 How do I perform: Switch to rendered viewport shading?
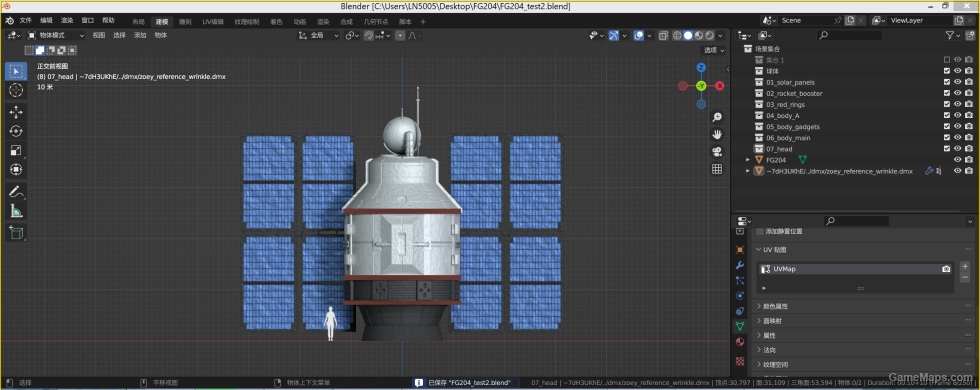(710, 36)
